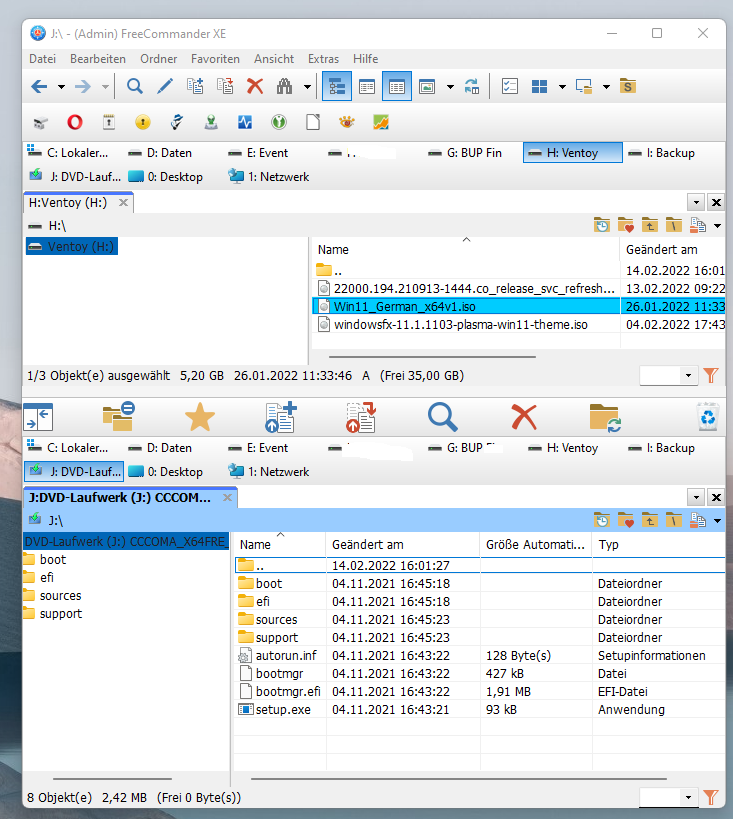Switch to small list view icon
This screenshot has width=733, height=819.
(367, 86)
